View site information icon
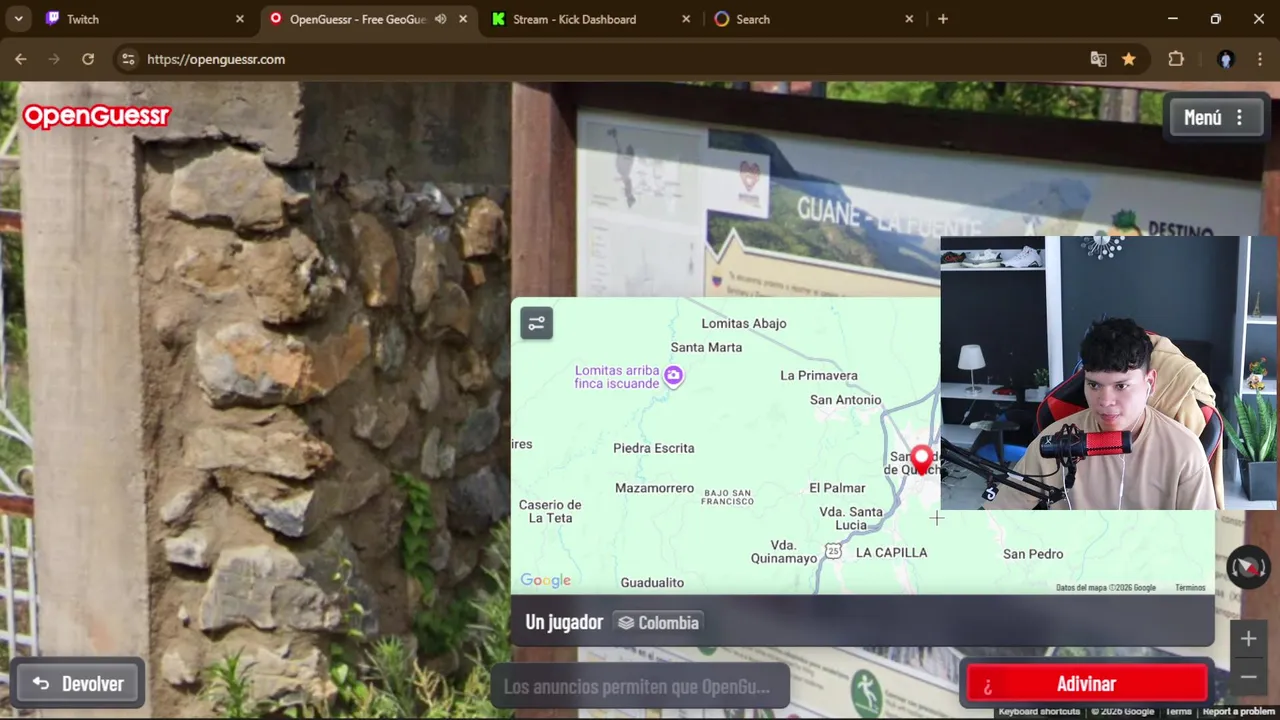Viewport: 1280px width, 720px height. 128,59
